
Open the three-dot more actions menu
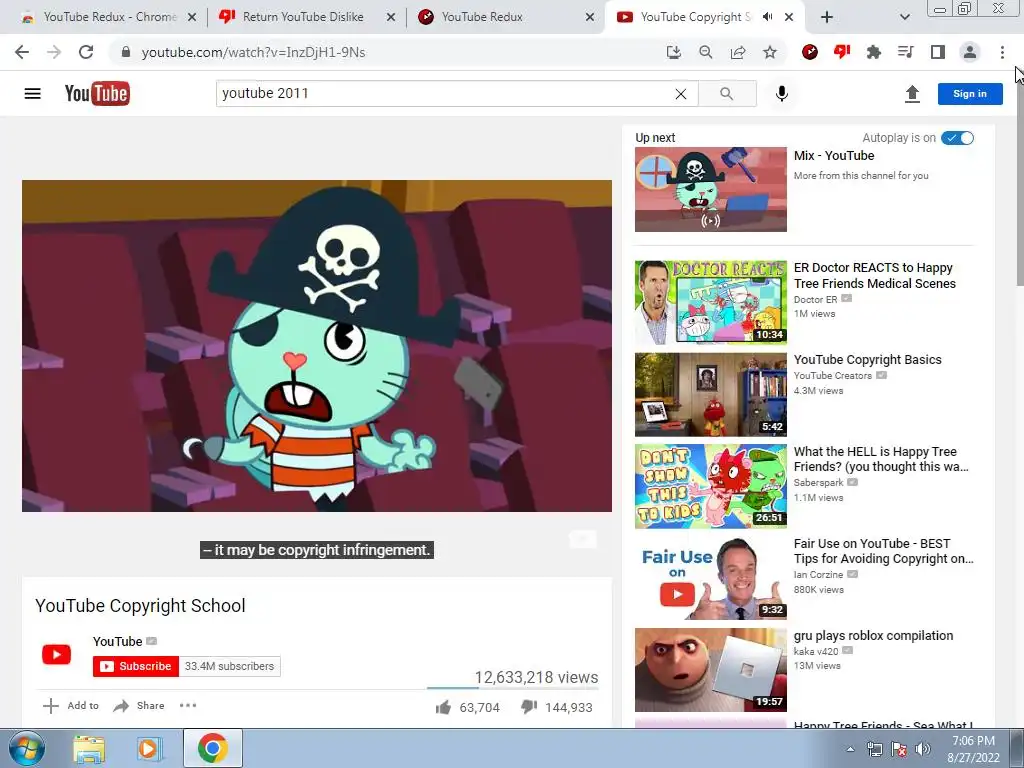coord(188,705)
